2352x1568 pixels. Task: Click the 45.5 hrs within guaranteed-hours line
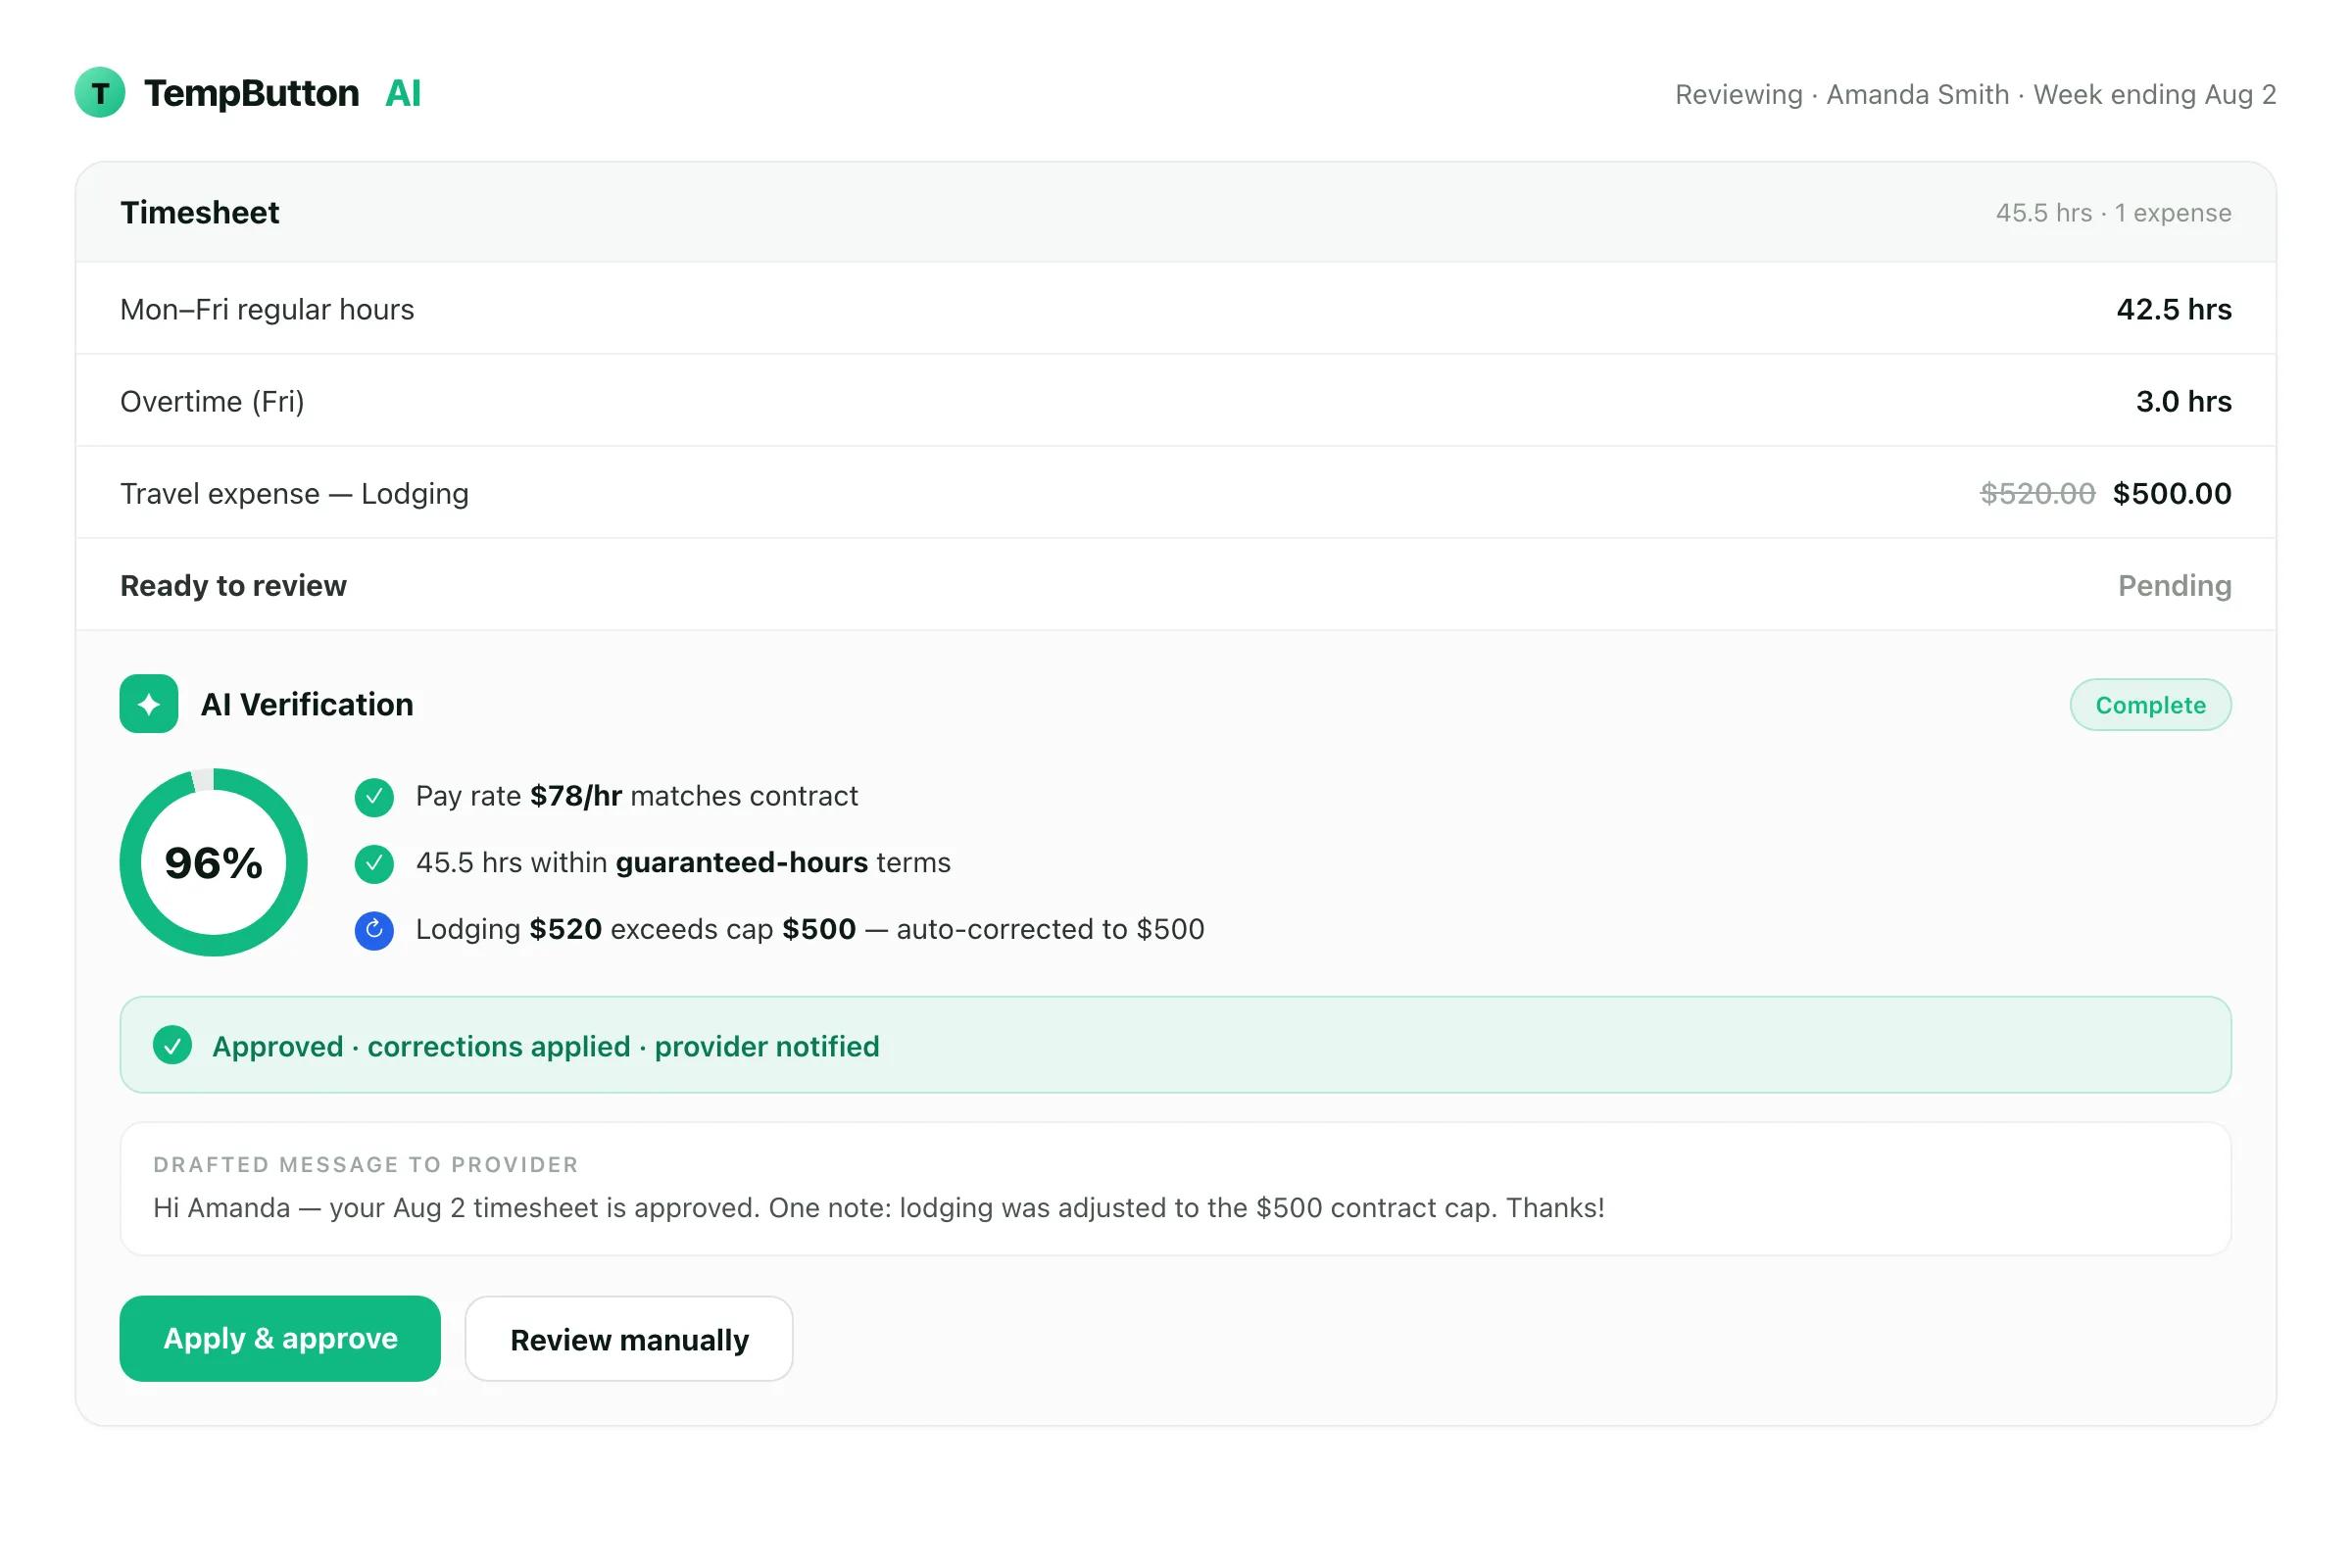pos(683,864)
